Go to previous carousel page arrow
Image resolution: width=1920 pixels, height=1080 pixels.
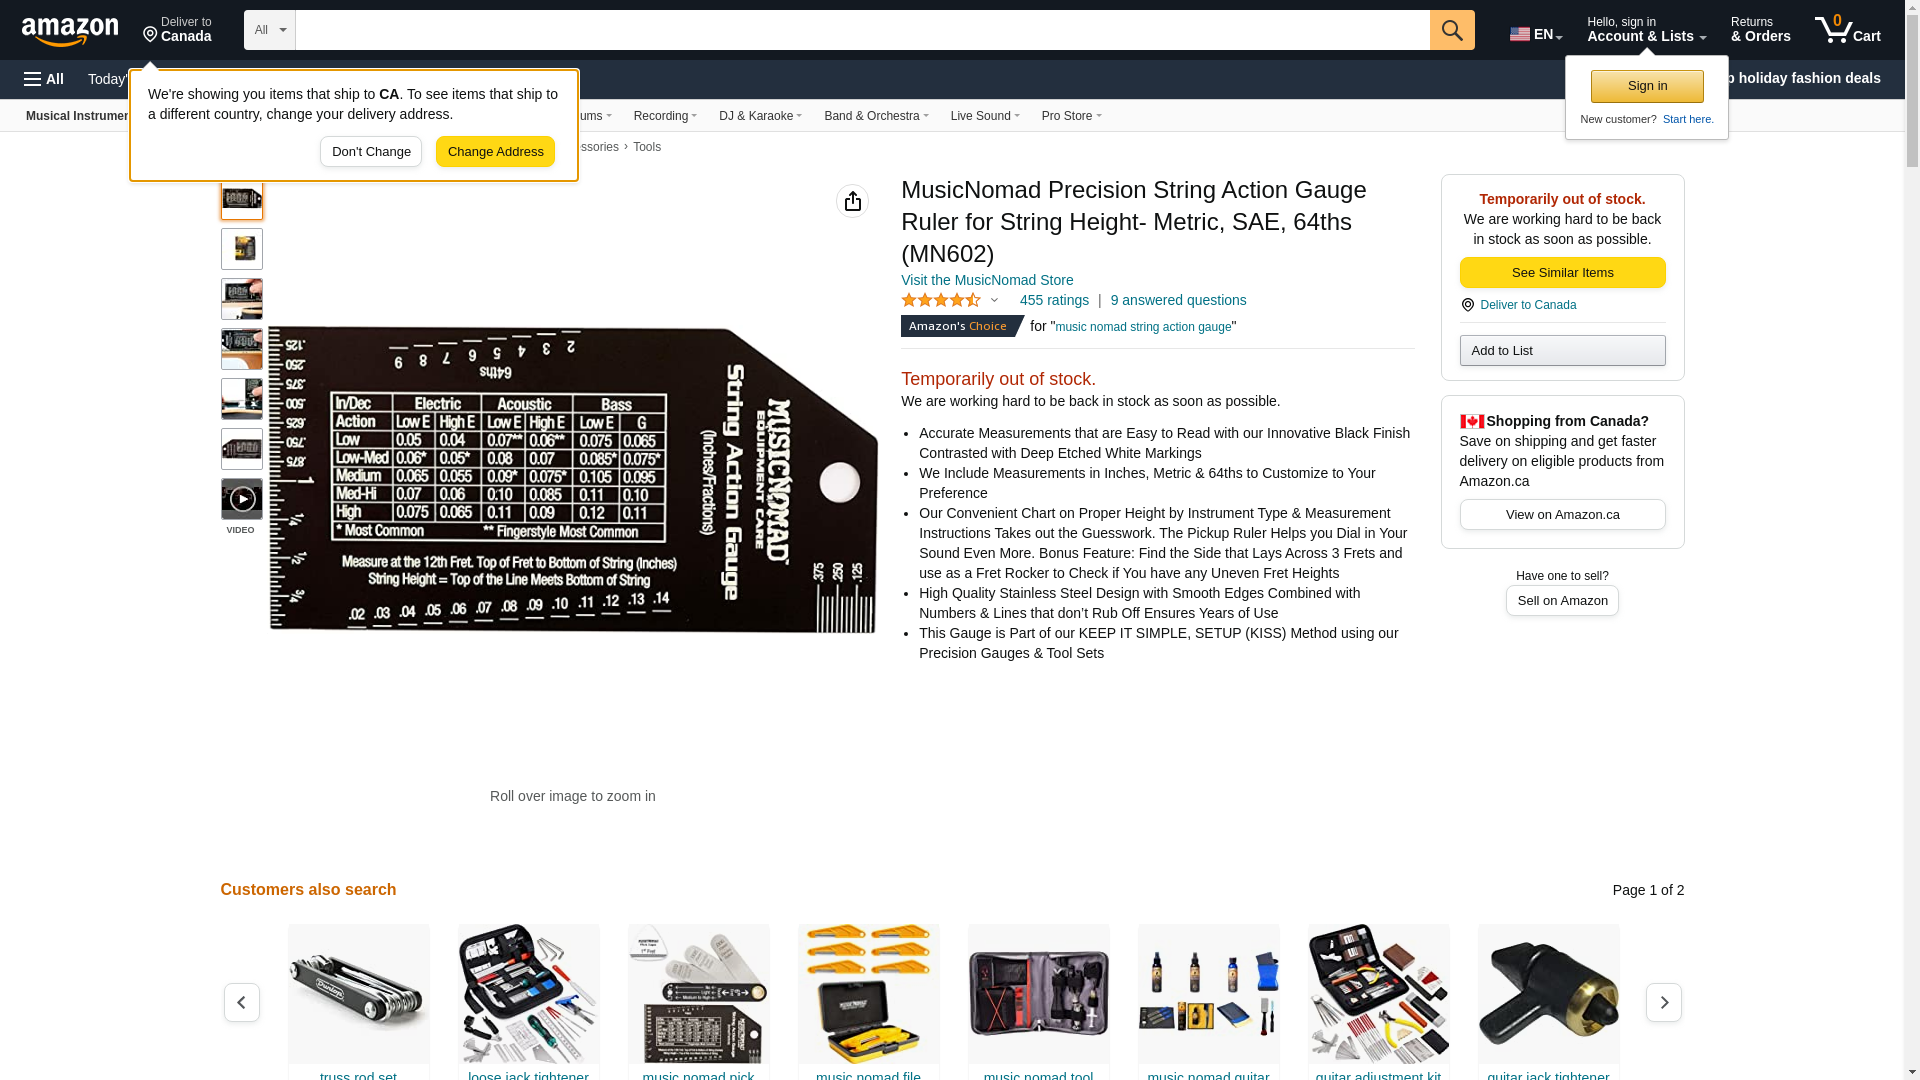click(242, 1002)
